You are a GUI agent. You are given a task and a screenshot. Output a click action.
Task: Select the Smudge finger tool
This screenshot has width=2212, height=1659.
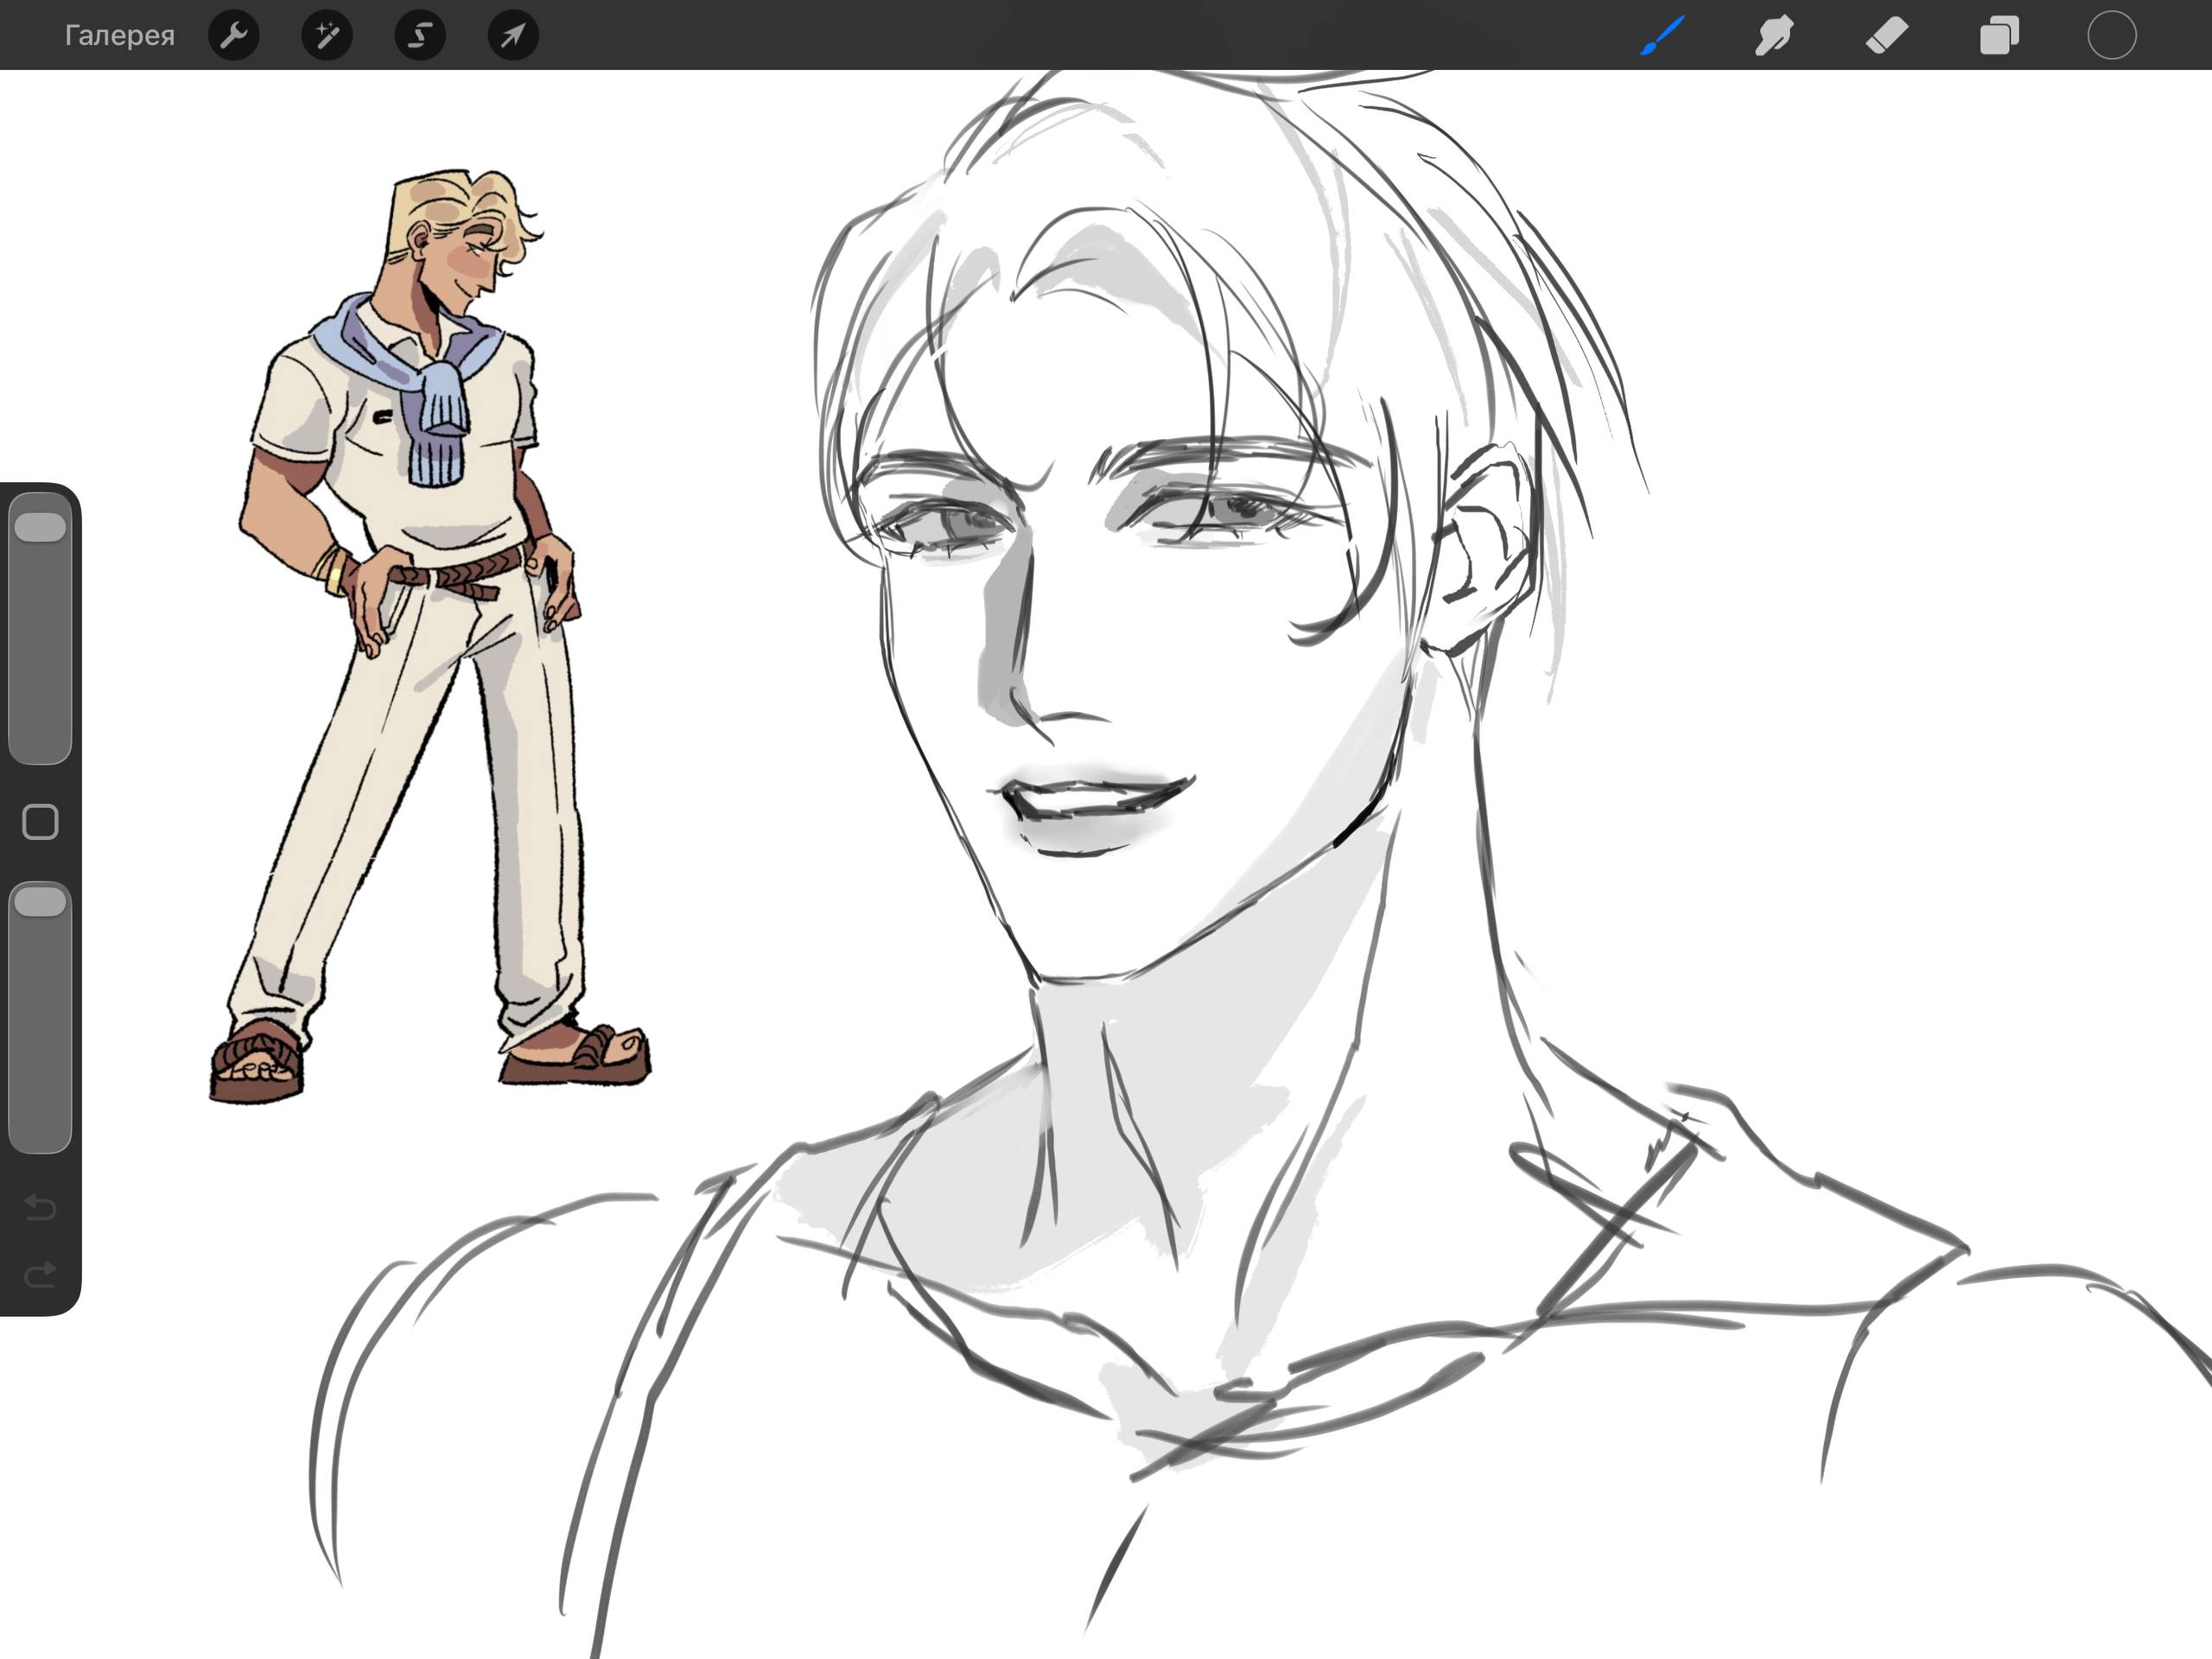tap(1774, 36)
